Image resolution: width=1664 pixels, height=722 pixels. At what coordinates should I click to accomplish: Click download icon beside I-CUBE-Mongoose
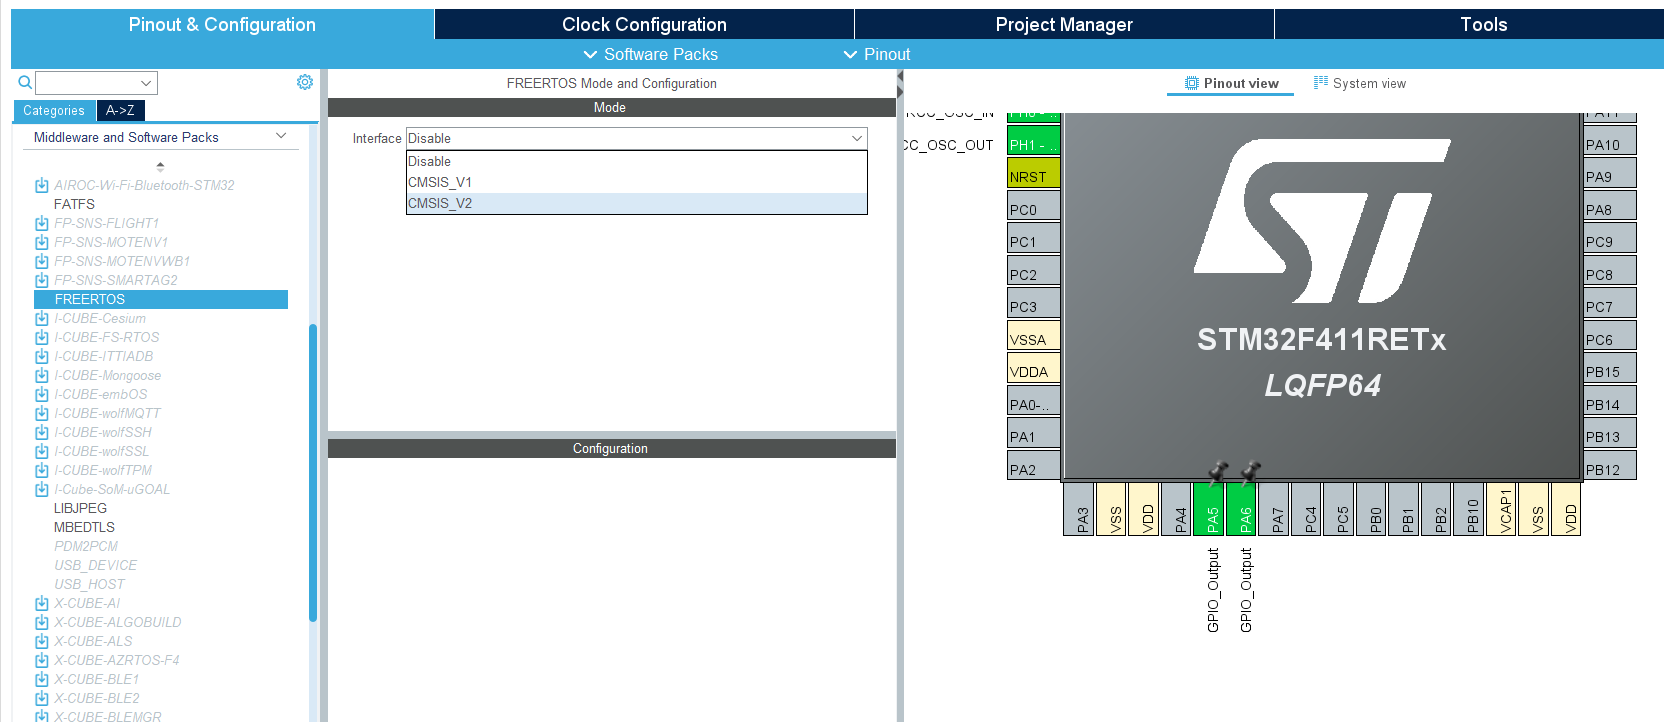(x=42, y=375)
